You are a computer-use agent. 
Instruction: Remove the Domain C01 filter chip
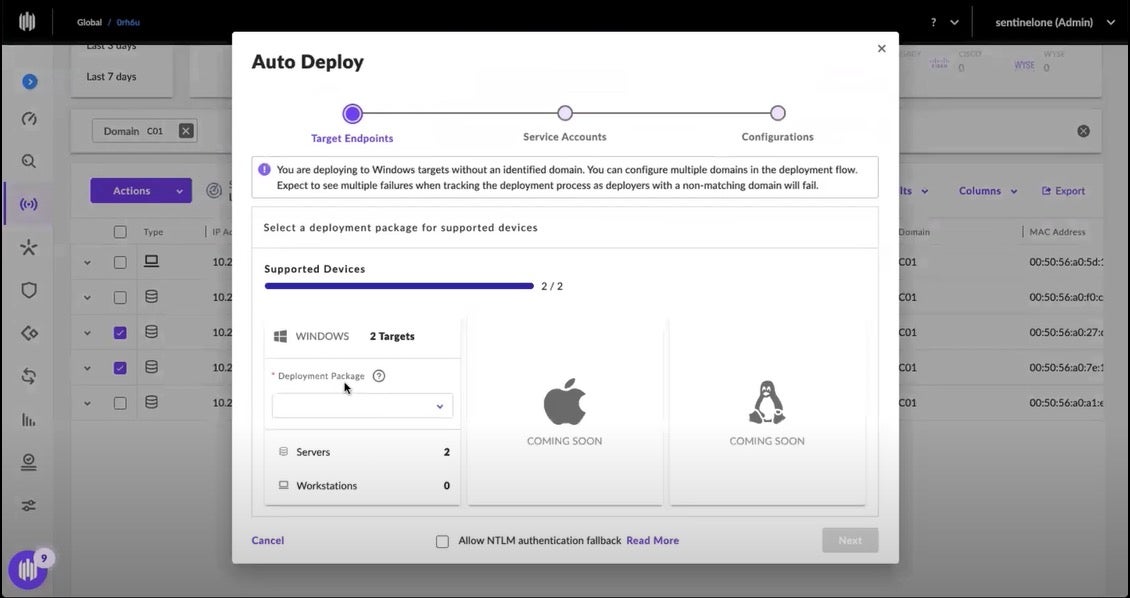click(x=185, y=131)
